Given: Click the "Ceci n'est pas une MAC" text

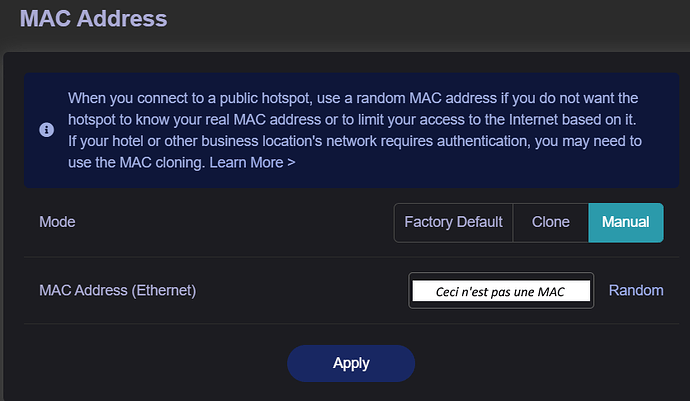Looking at the screenshot, I should tap(501, 291).
